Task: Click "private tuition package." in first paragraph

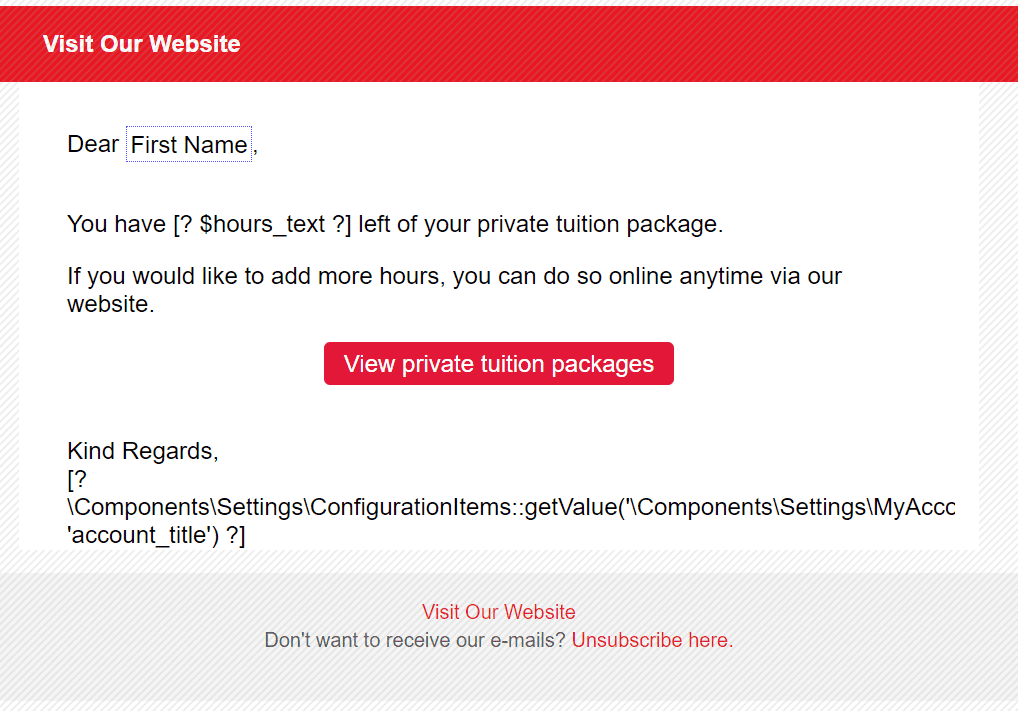Action: pos(599,224)
